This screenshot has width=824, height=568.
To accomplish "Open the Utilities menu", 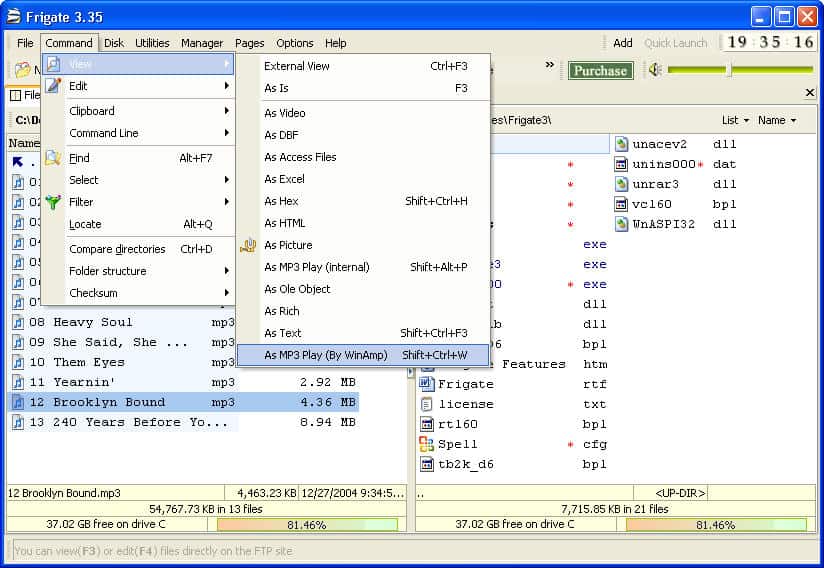I will pyautogui.click(x=152, y=43).
